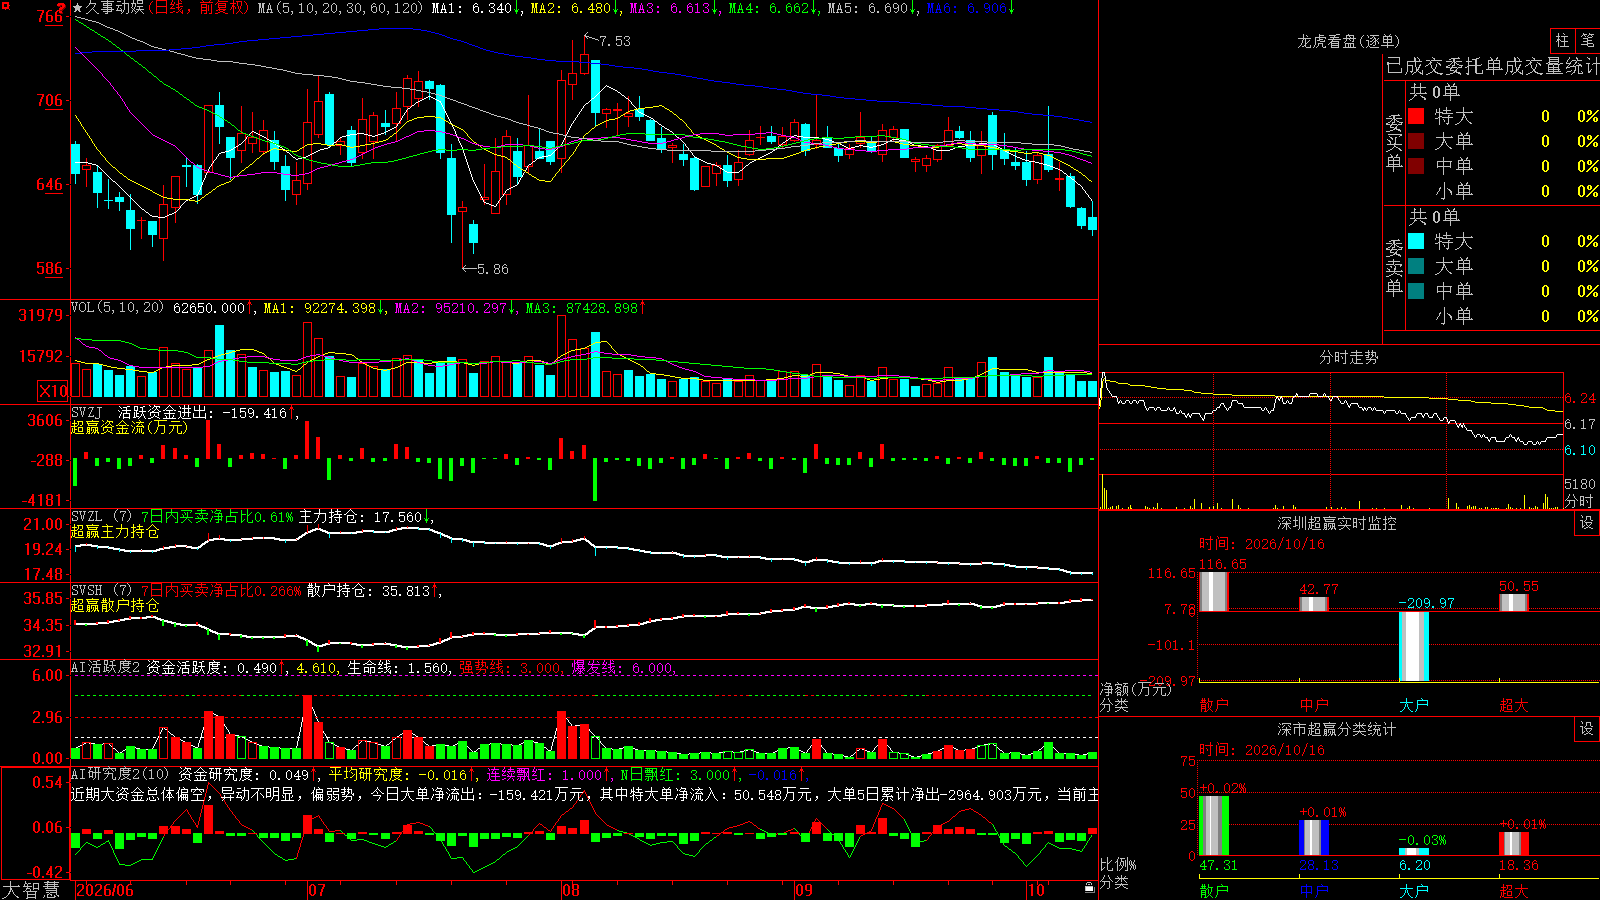Click the 分时走势 panel title
The image size is (1600, 900).
click(x=1348, y=357)
